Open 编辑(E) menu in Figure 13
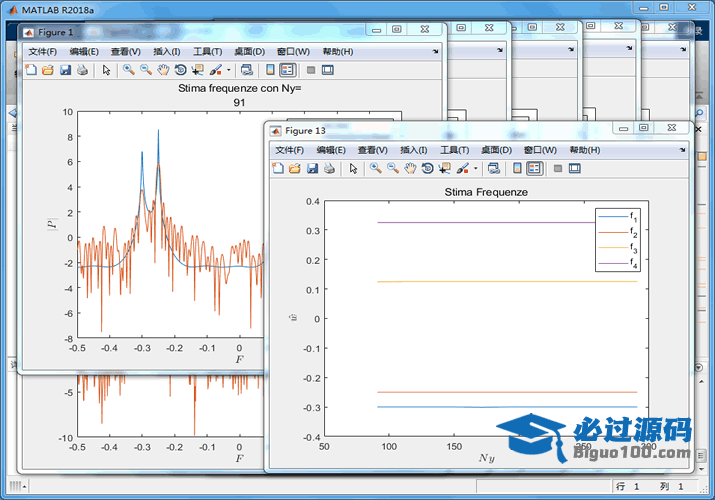 coord(331,150)
